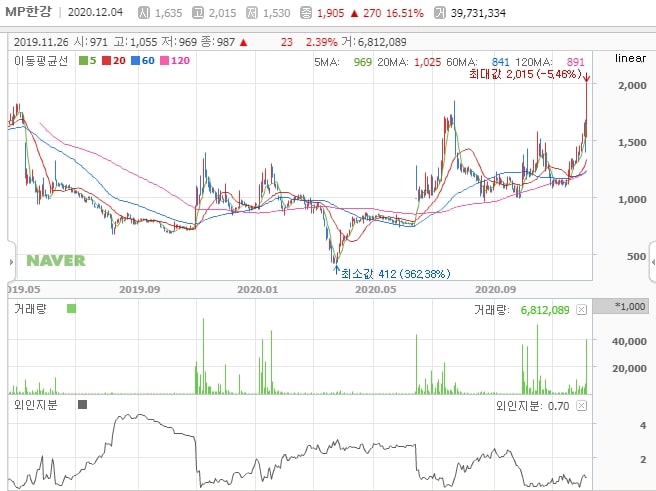Click the volume icon (거) in header
The height and width of the screenshot is (491, 656).
440,13
